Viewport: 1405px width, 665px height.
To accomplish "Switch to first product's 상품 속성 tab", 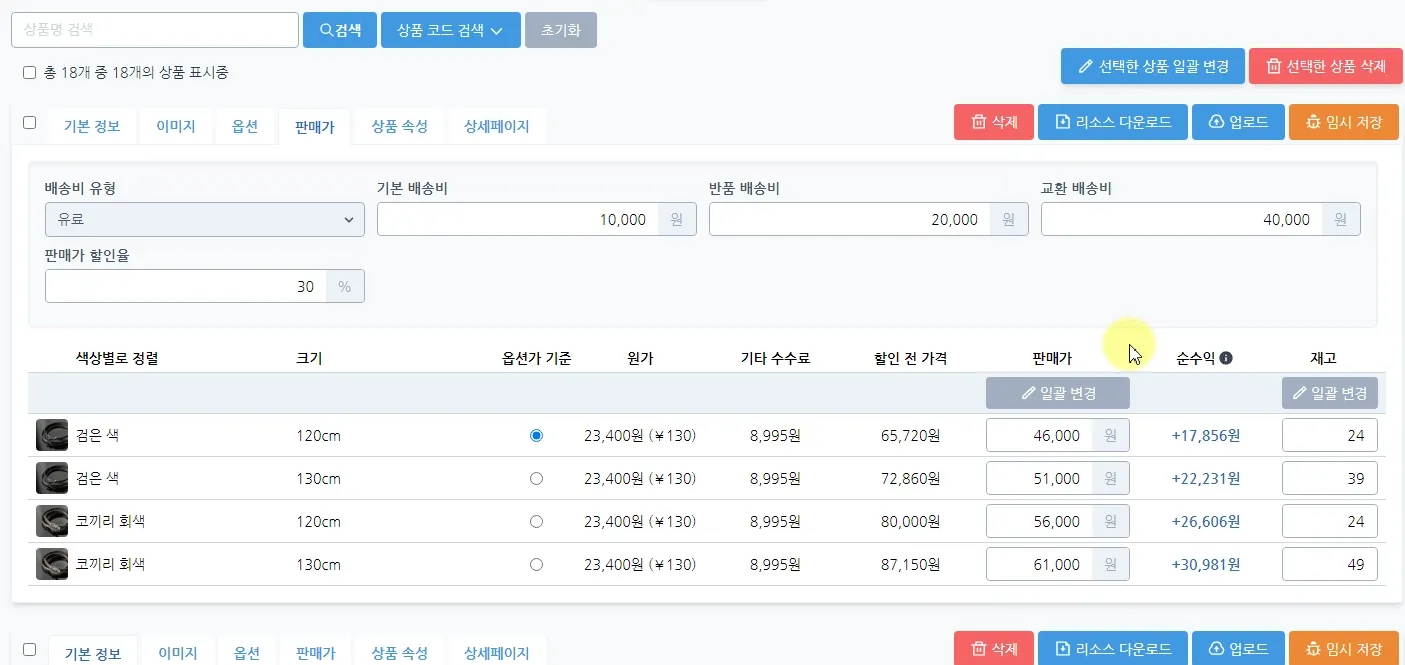I will coord(400,127).
